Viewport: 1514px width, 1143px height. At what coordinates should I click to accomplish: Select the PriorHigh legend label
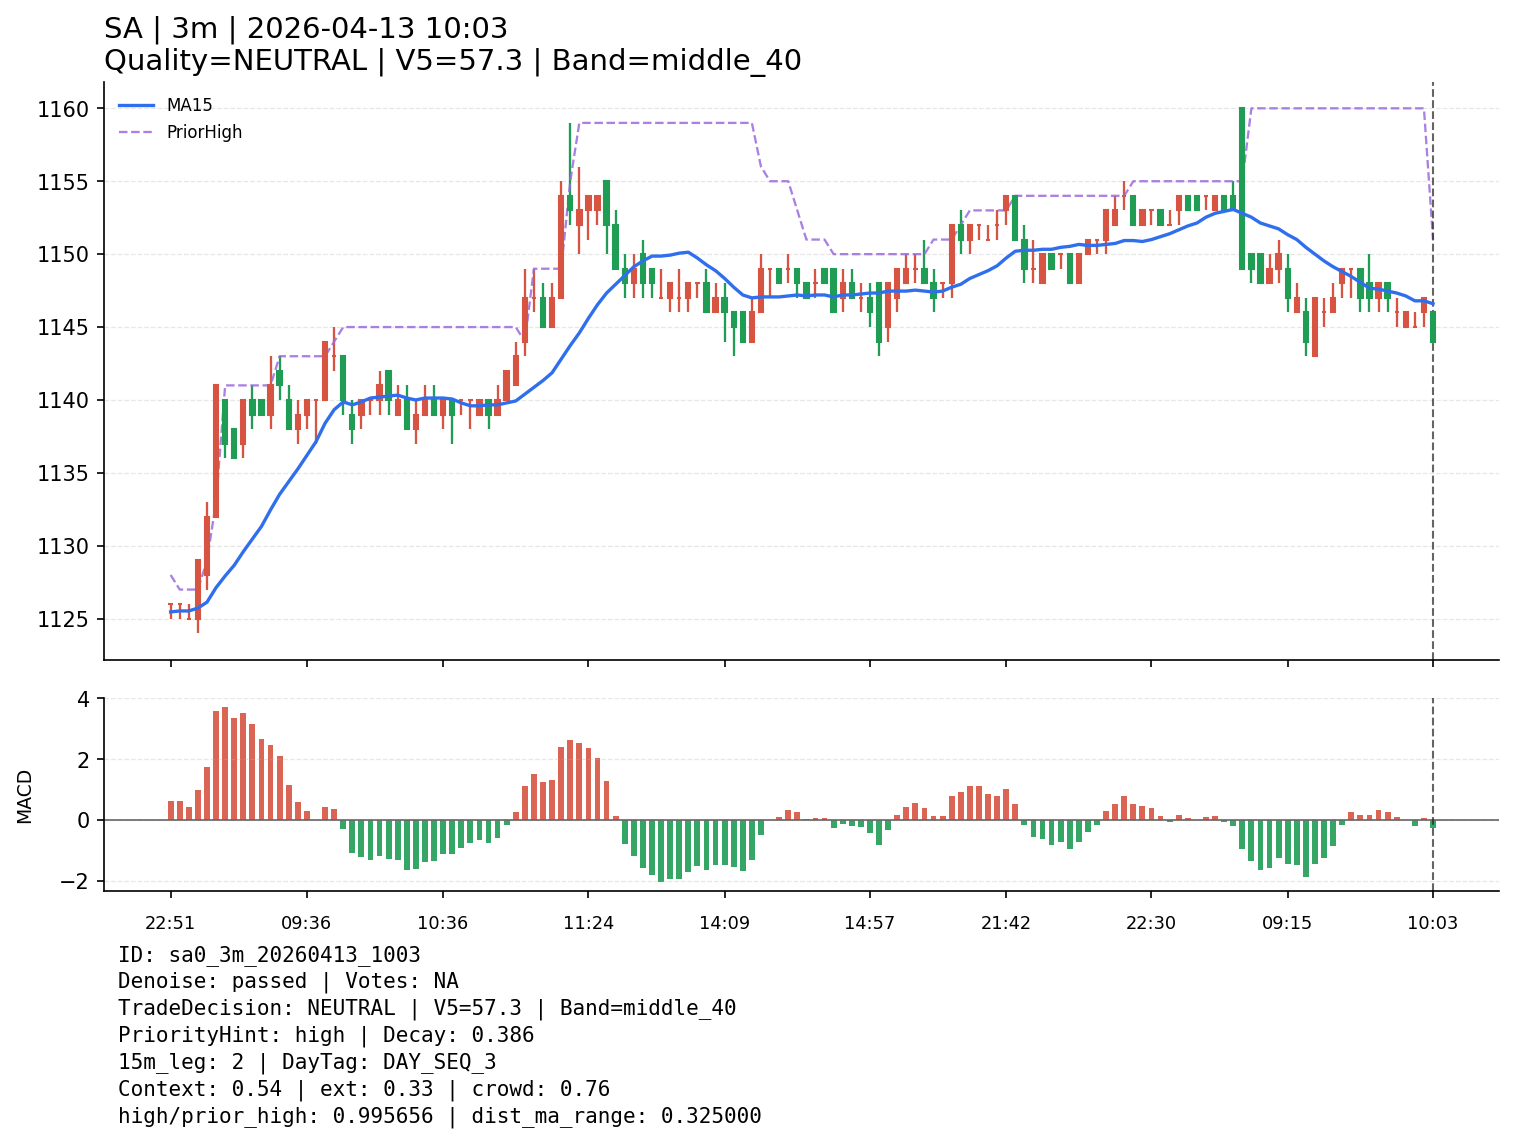pos(204,132)
